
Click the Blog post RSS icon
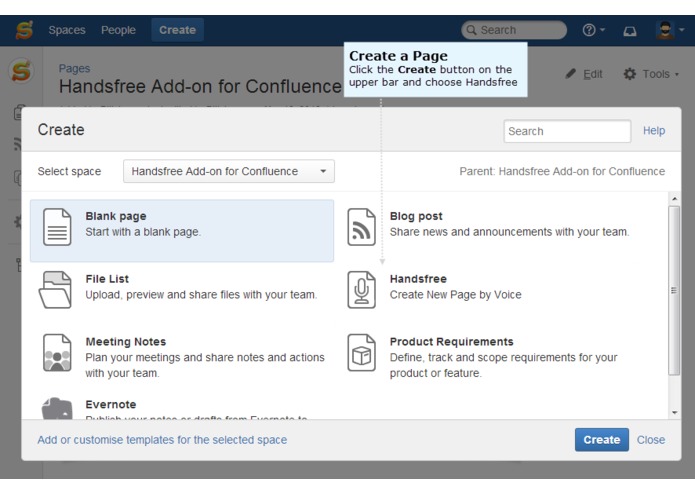361,227
